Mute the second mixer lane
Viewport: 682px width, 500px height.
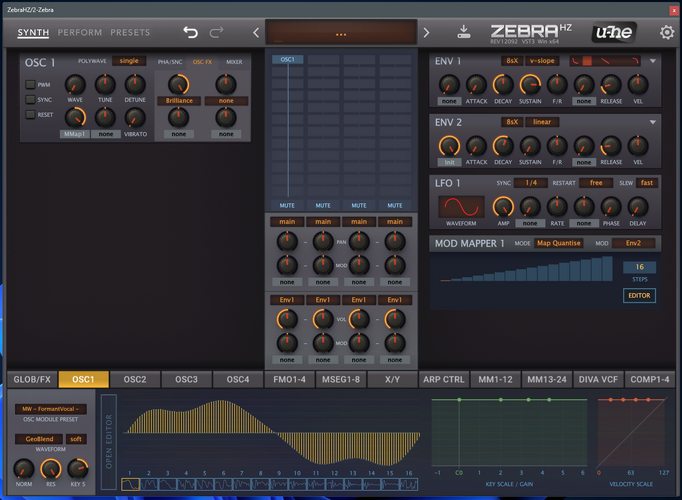[x=323, y=205]
